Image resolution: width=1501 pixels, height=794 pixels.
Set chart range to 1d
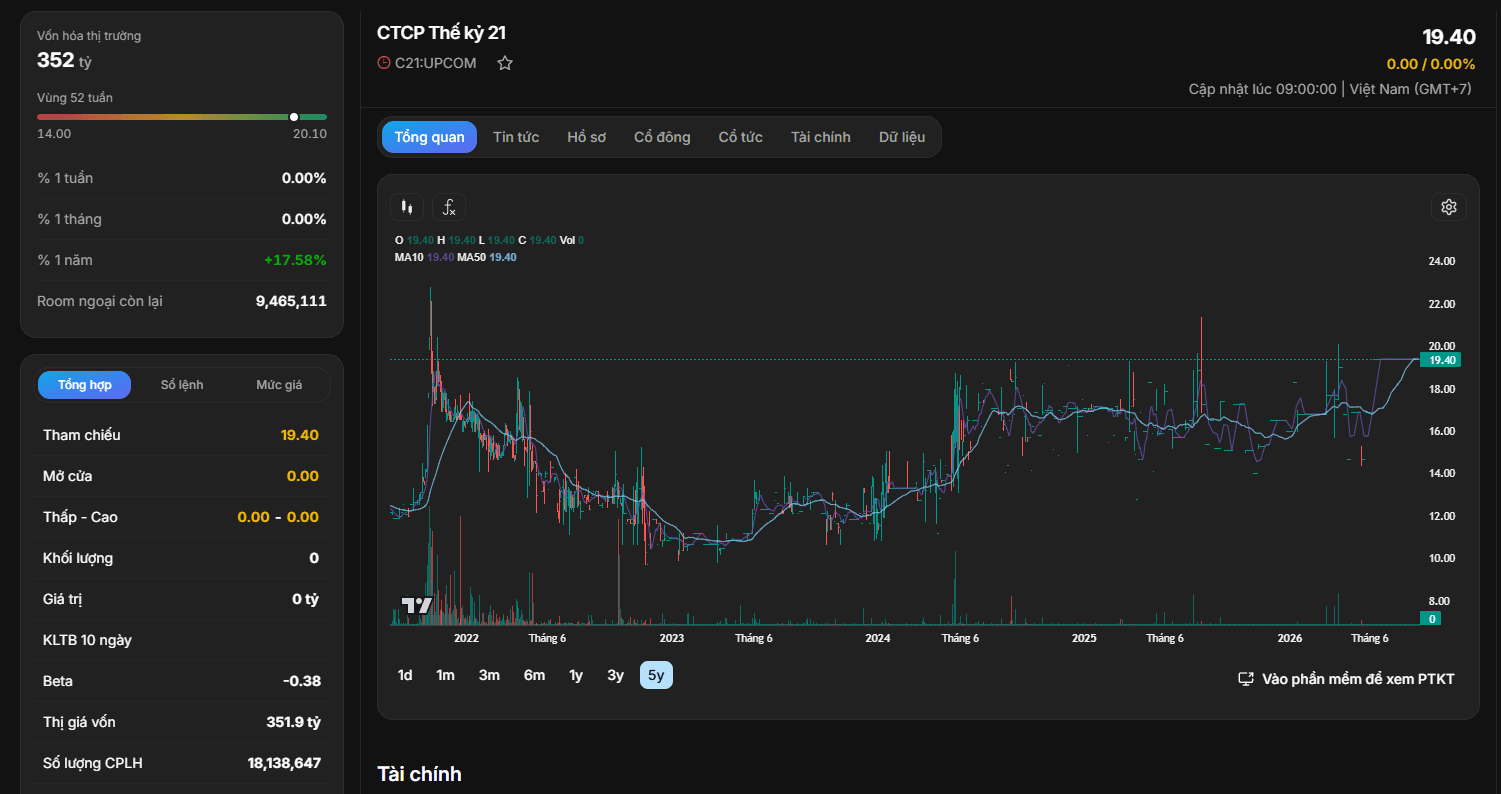click(x=405, y=675)
